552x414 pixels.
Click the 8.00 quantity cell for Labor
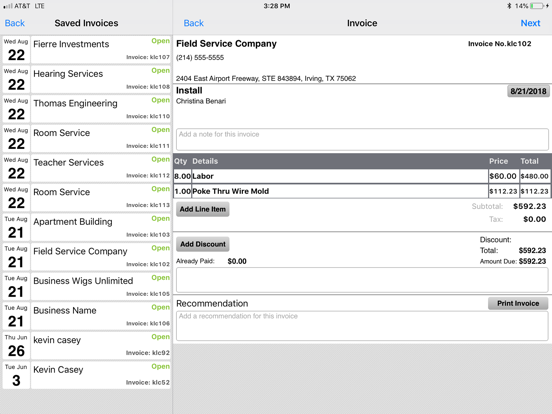coord(182,176)
